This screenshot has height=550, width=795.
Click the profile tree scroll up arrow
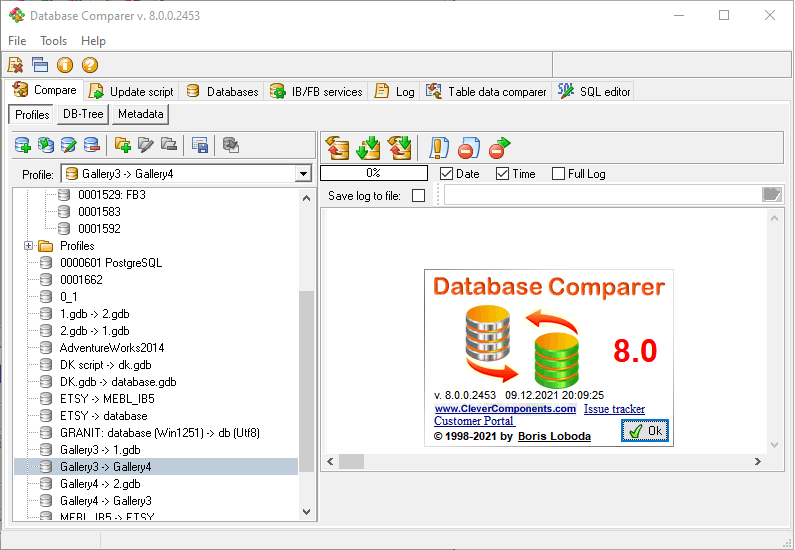306,198
